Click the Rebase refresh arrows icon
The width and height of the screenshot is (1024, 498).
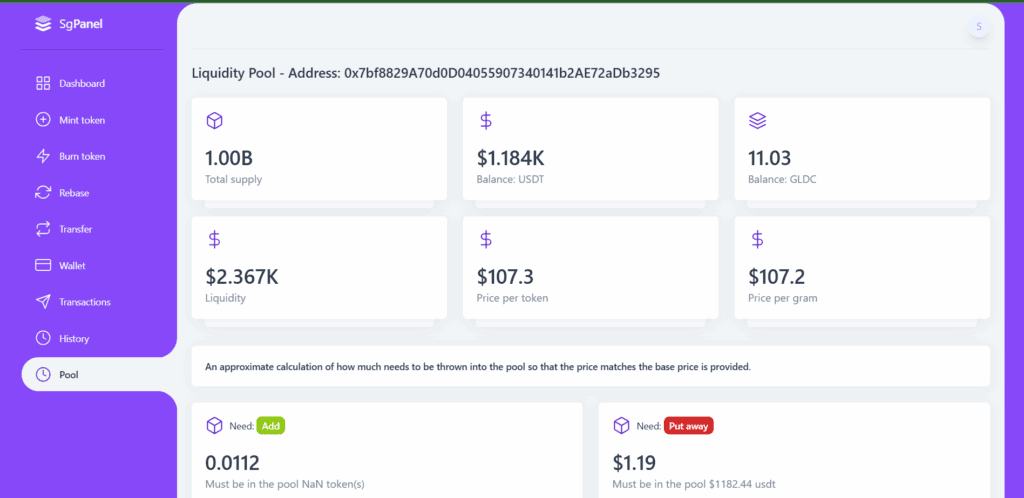point(43,193)
